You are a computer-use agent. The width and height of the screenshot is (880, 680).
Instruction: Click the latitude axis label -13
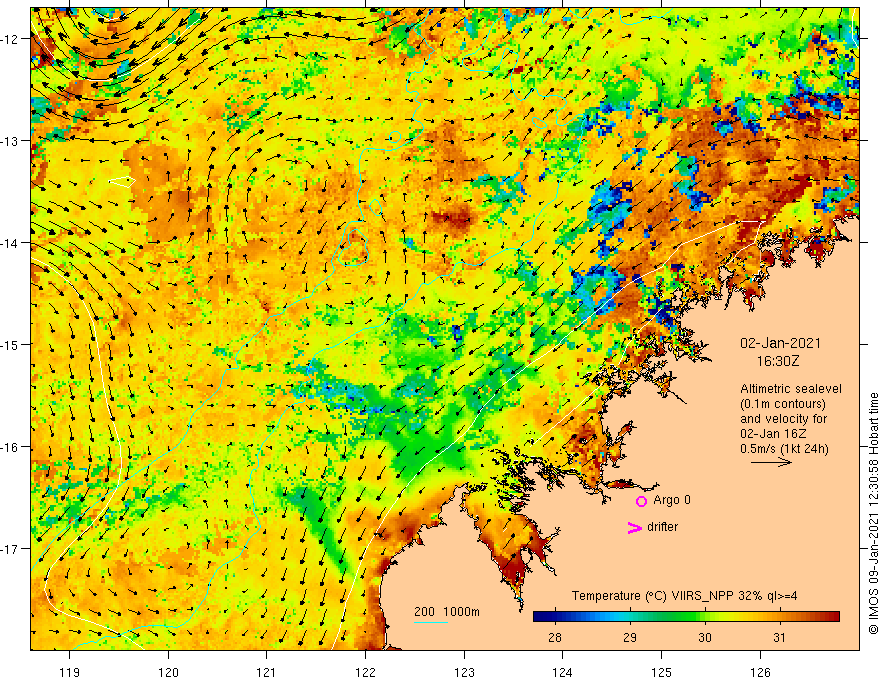(x=11, y=141)
